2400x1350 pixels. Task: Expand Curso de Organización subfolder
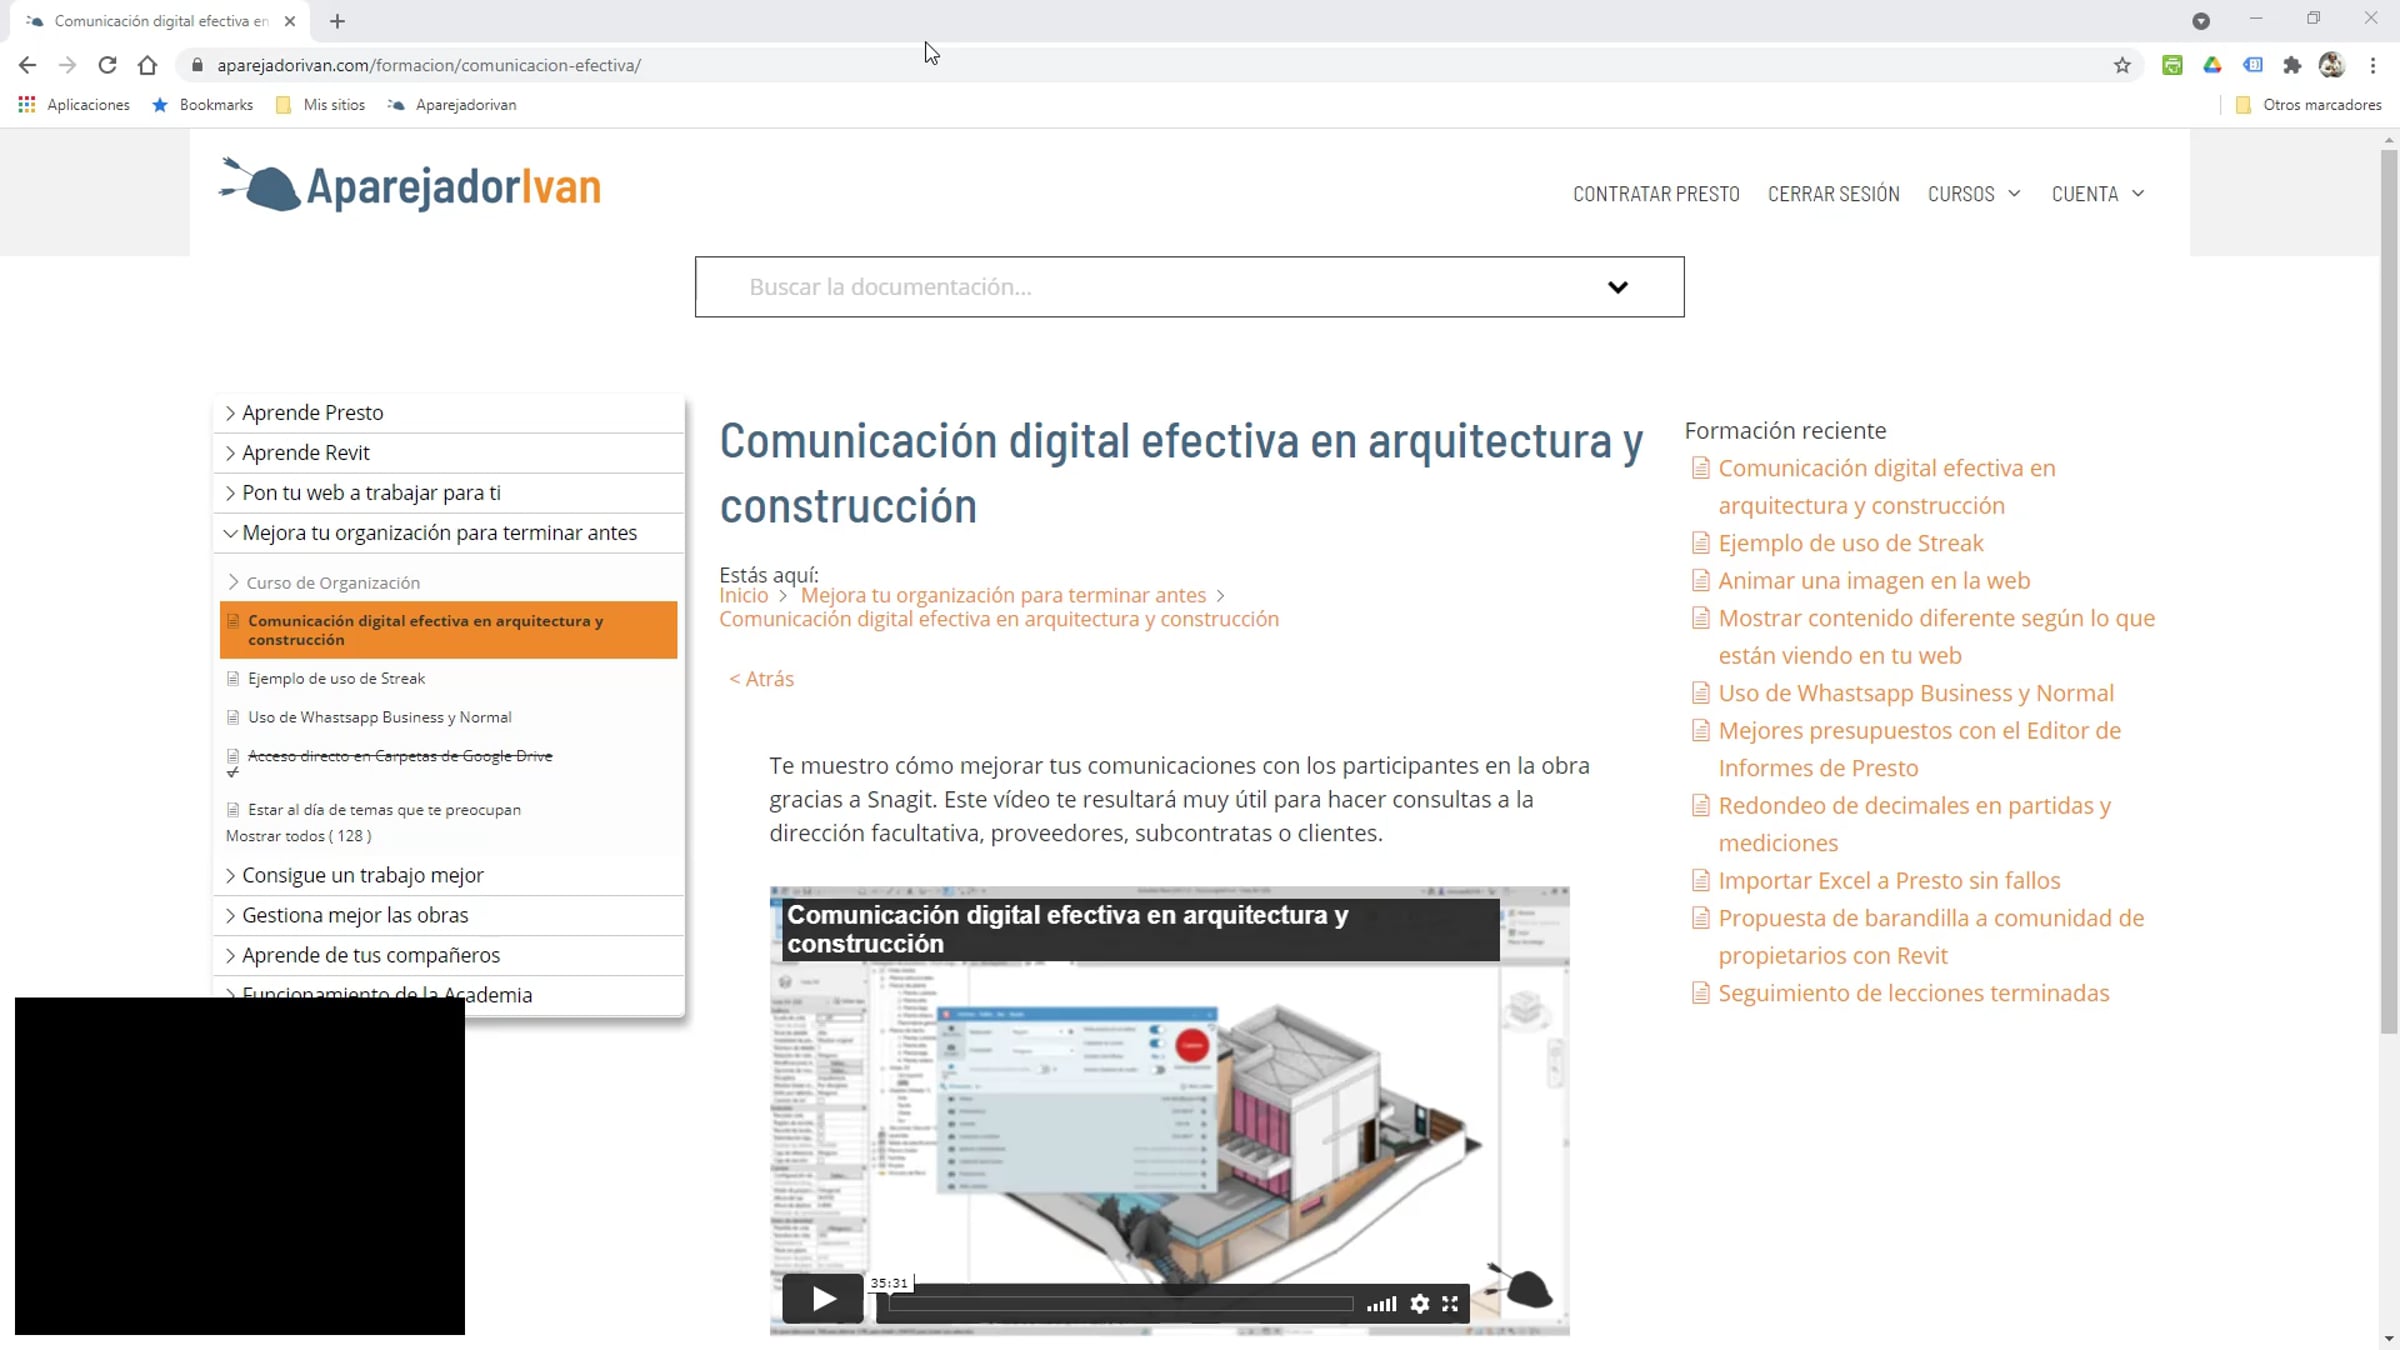[x=332, y=582]
